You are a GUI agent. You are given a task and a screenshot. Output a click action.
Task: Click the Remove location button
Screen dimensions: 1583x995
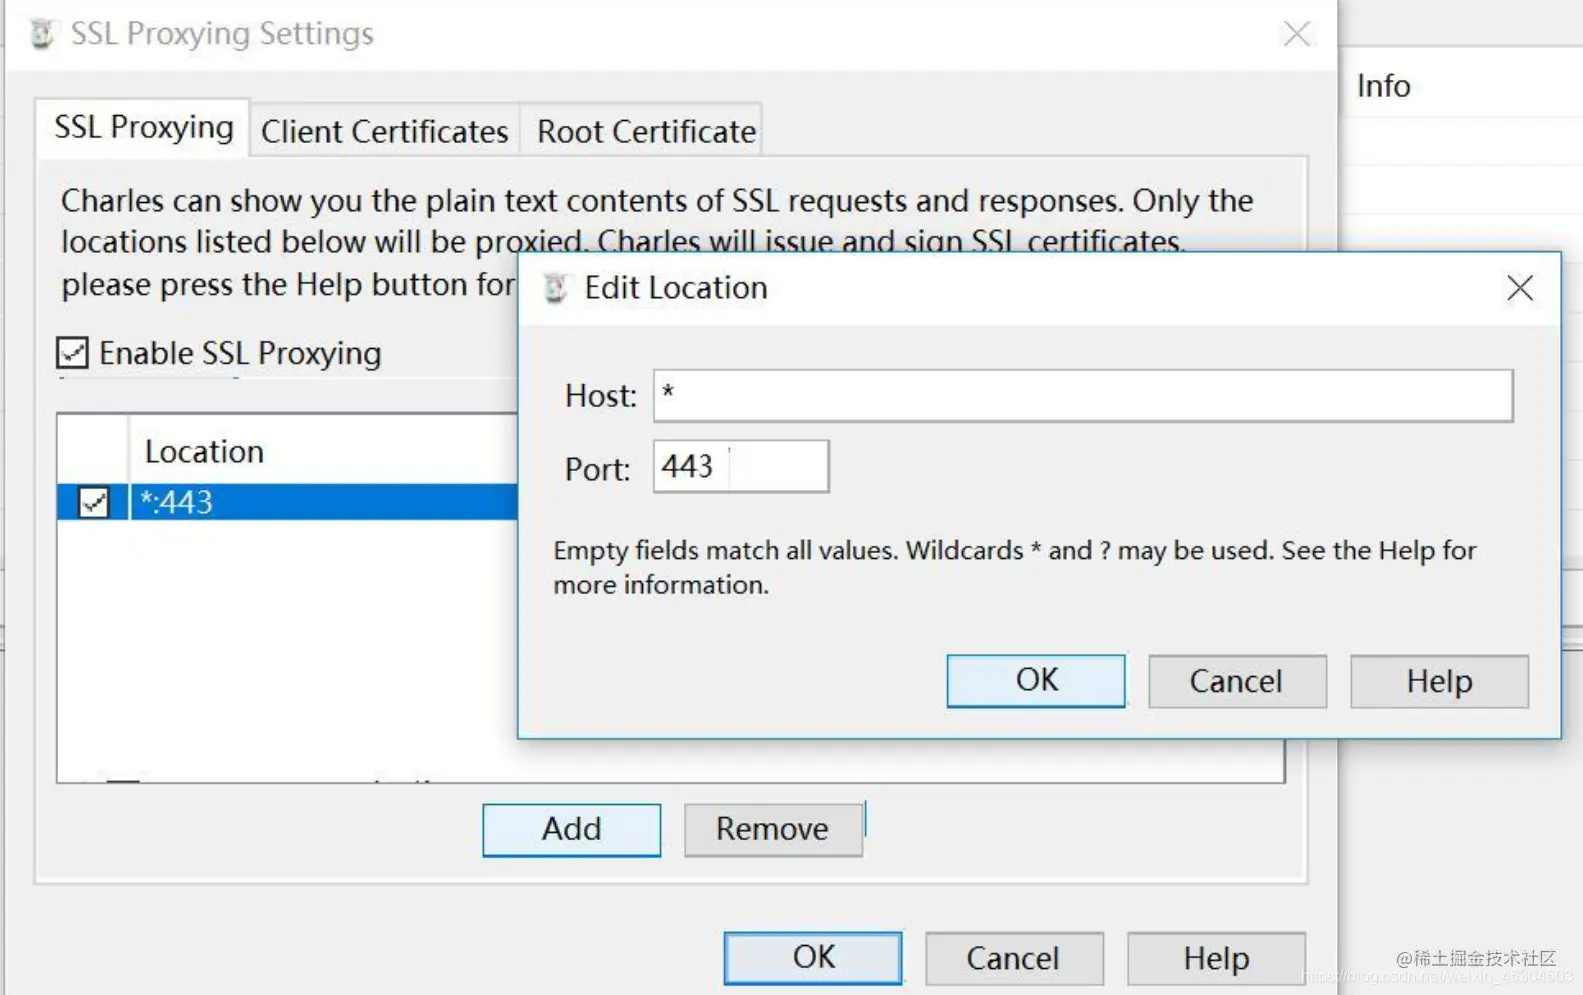click(x=773, y=829)
